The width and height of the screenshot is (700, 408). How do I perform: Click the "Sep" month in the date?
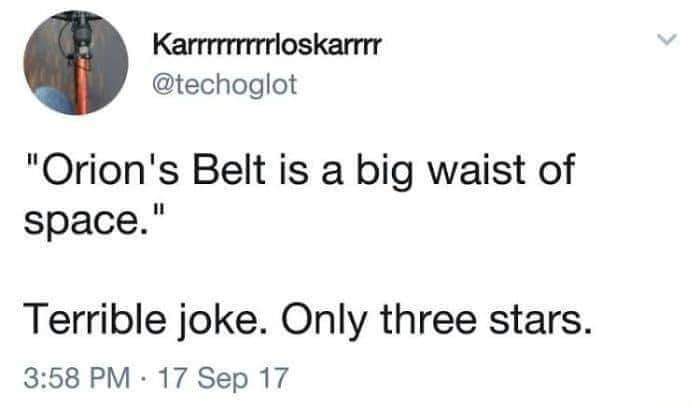pos(222,379)
